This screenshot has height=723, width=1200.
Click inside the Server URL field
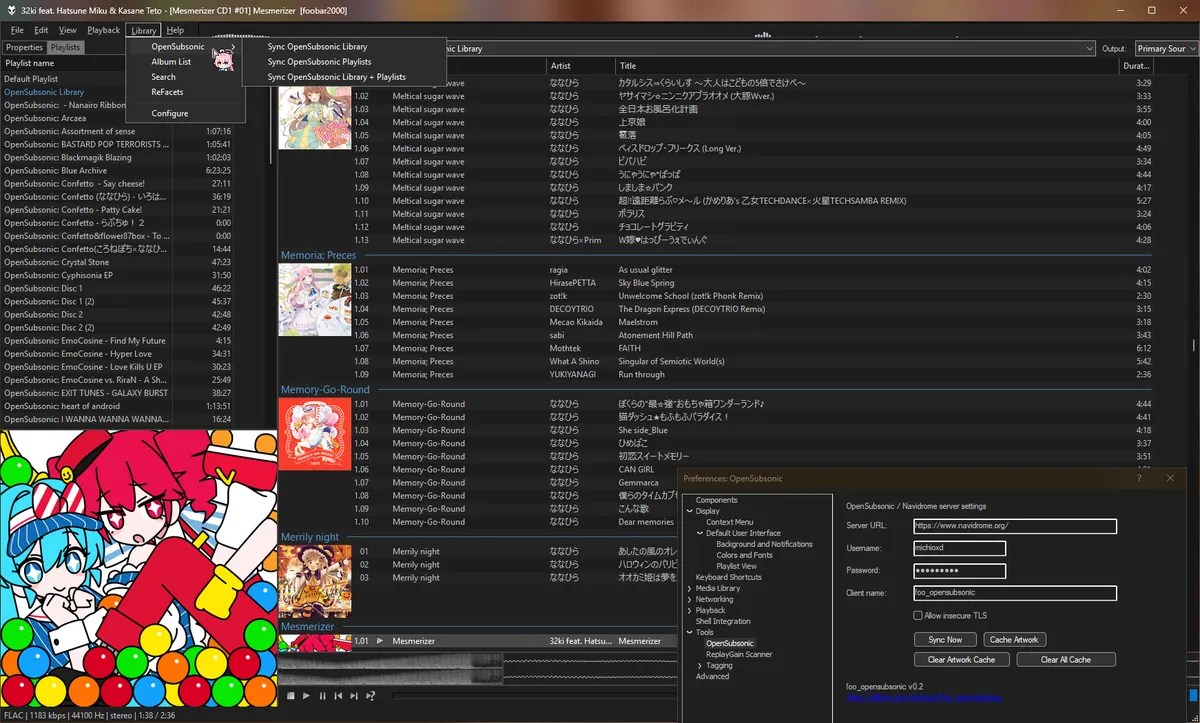pos(1015,526)
